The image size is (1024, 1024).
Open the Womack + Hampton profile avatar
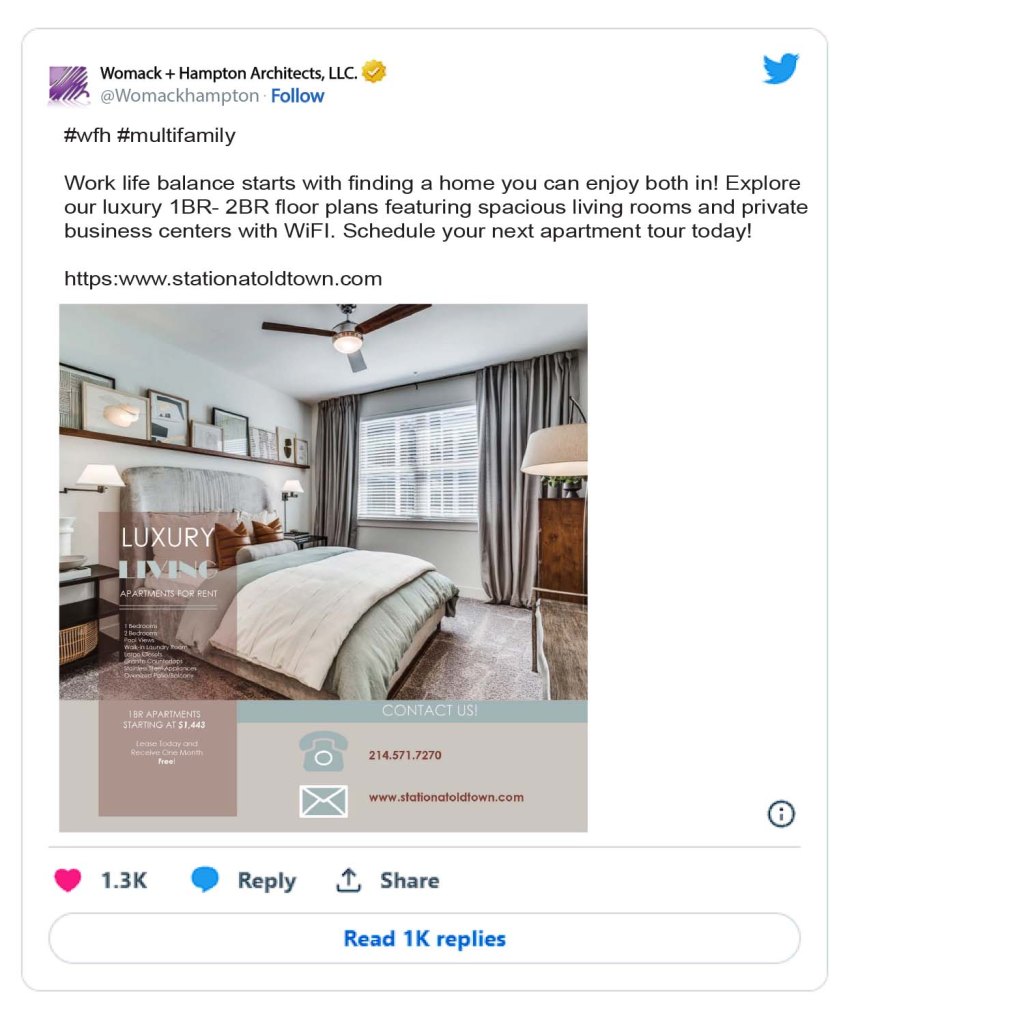pyautogui.click(x=69, y=85)
